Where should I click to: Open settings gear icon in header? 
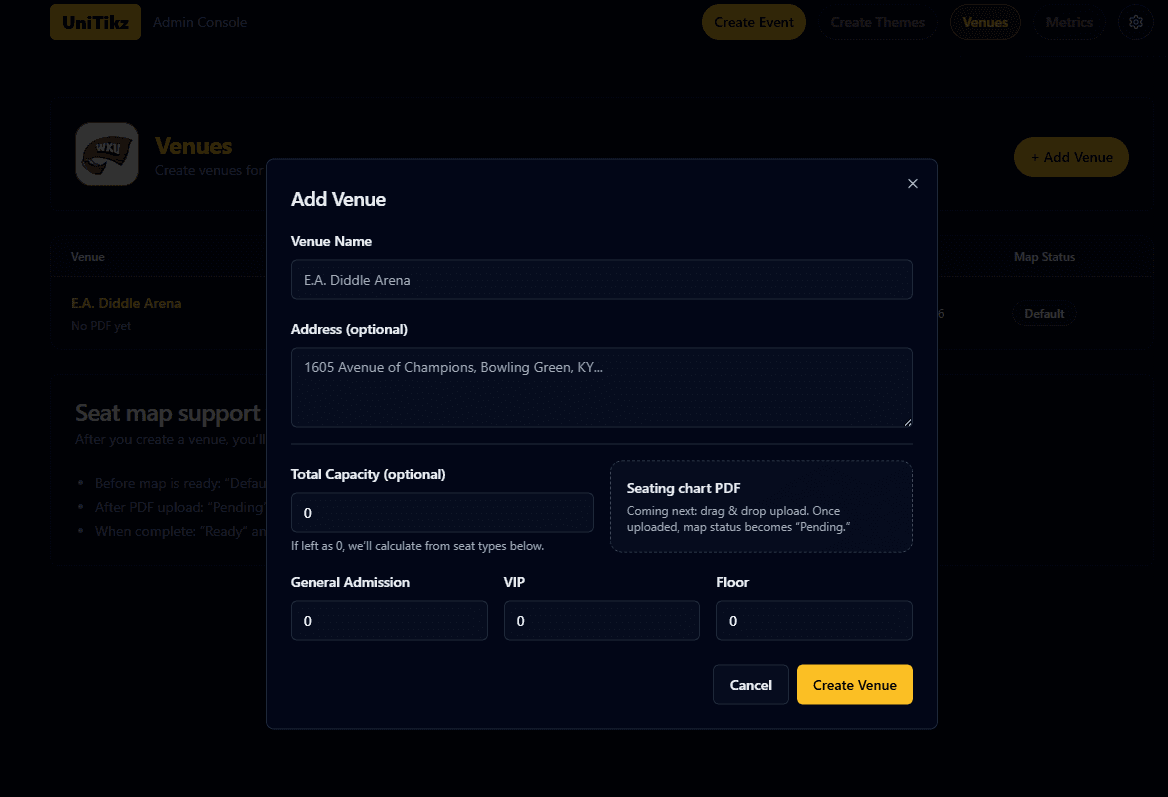pos(1135,22)
